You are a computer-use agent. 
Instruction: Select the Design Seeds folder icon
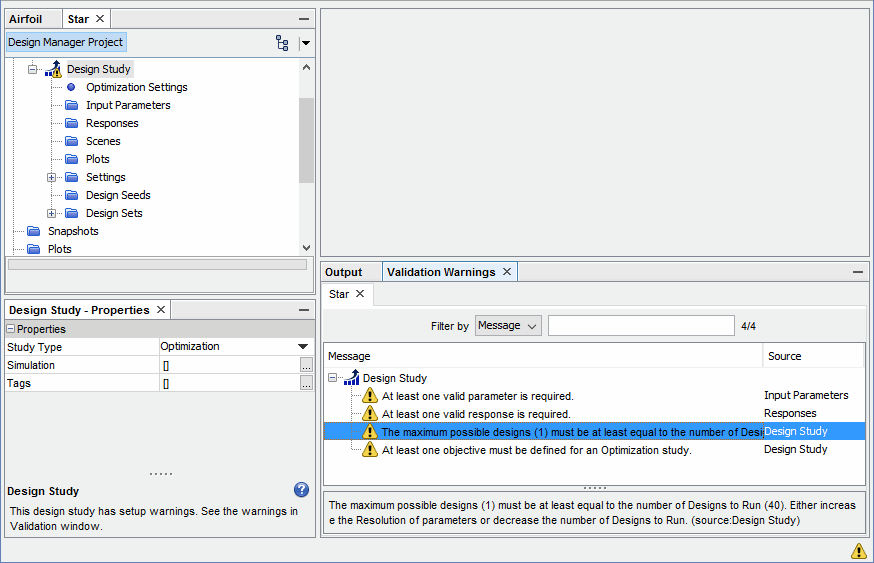71,195
